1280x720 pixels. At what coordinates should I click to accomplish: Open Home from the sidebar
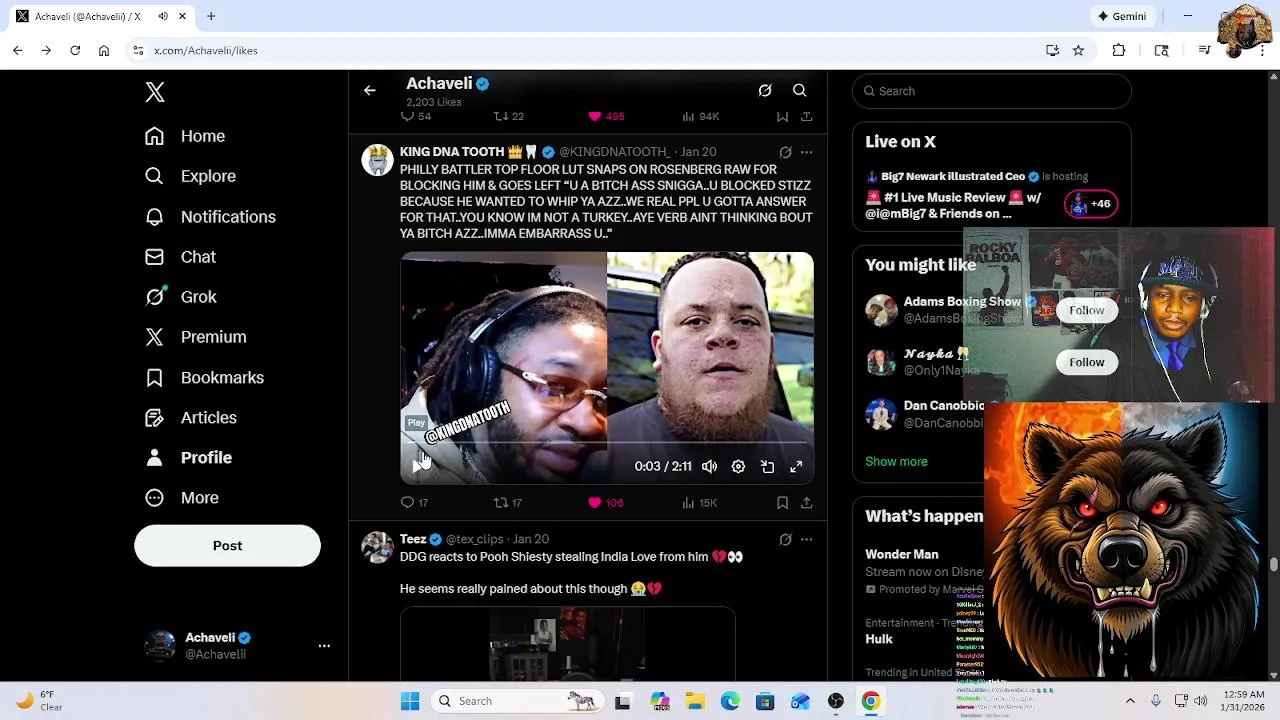point(185,136)
